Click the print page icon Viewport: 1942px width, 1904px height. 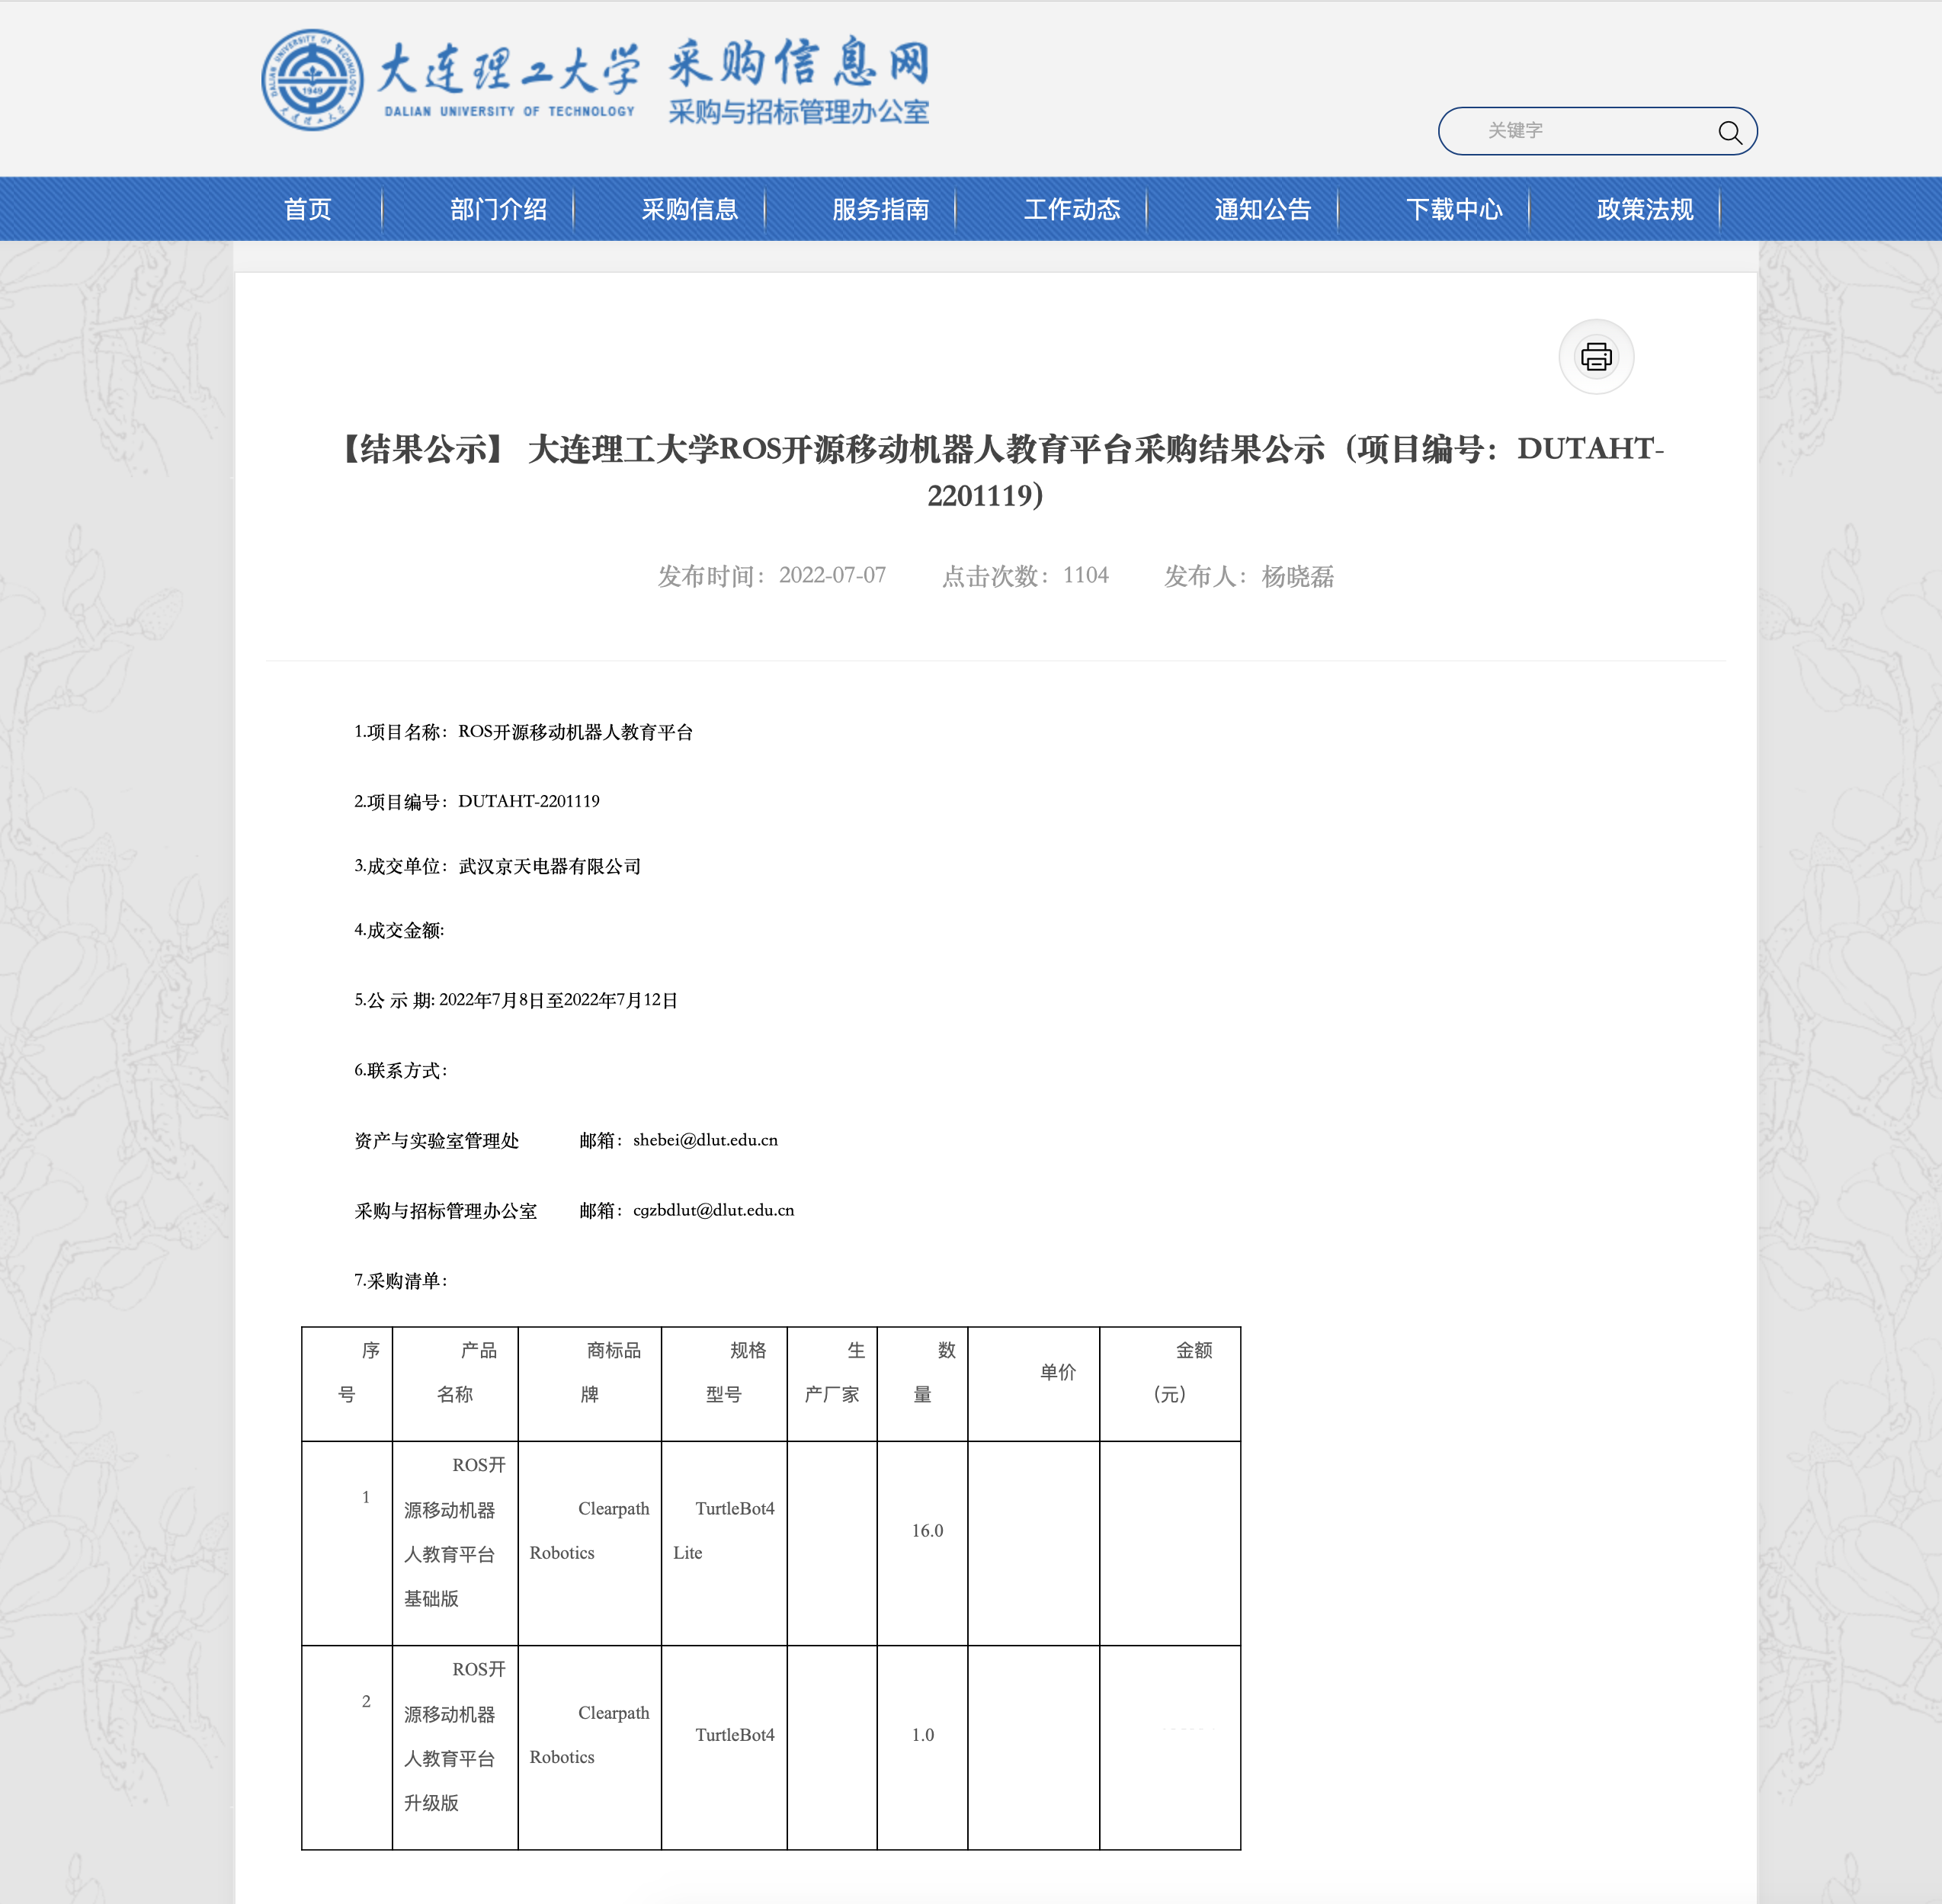(1596, 357)
